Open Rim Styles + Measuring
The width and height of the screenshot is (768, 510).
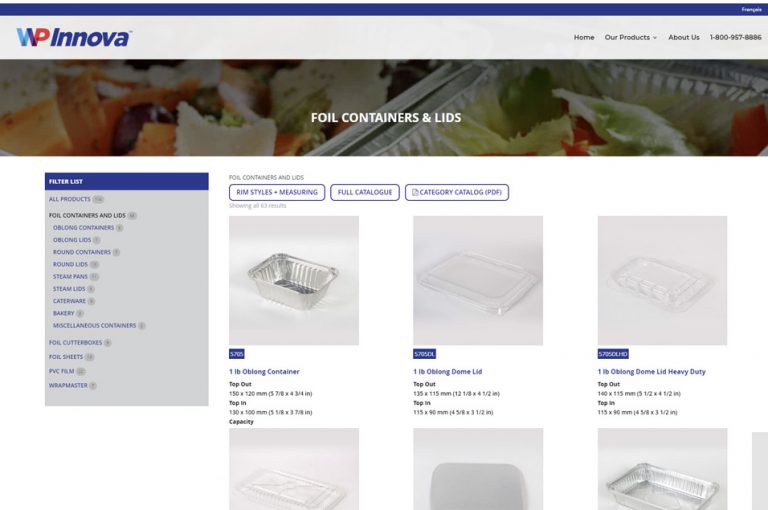pyautogui.click(x=277, y=193)
